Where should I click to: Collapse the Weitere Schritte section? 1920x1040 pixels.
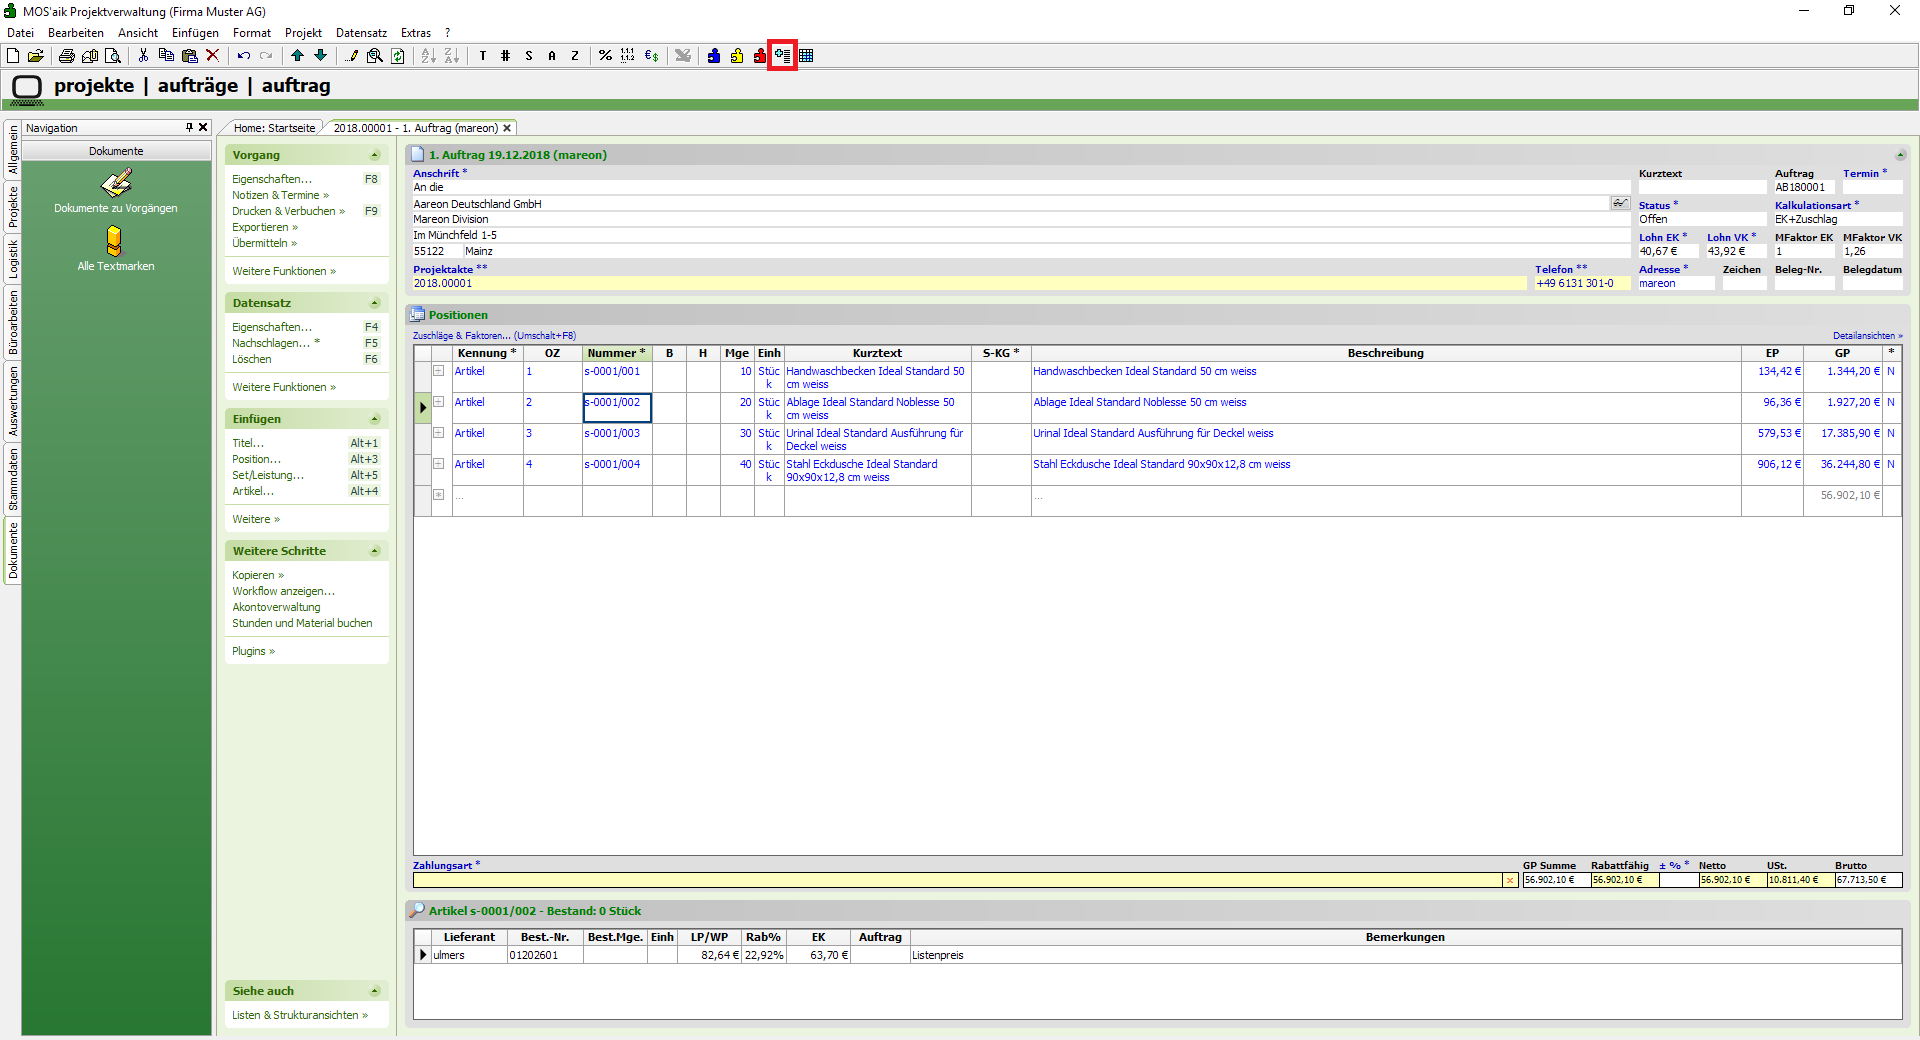click(375, 551)
